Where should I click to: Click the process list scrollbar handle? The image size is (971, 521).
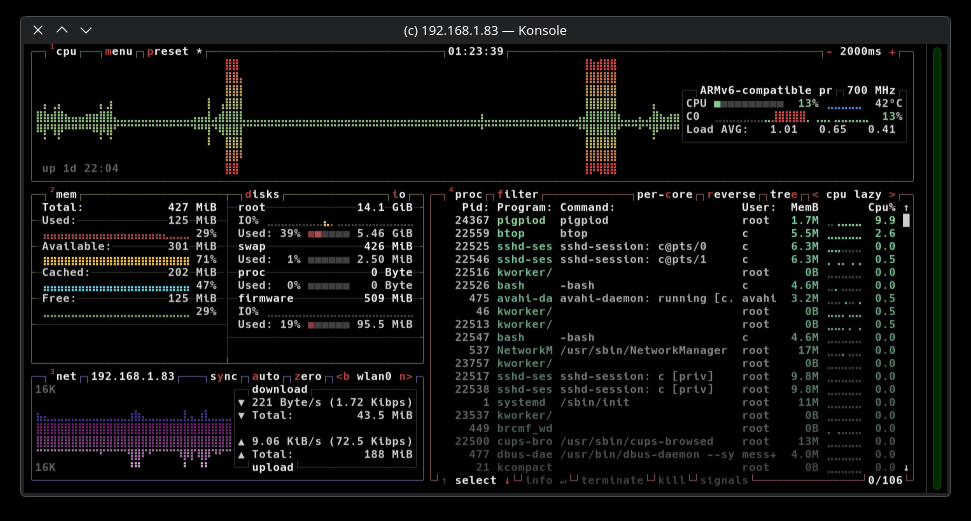point(906,221)
